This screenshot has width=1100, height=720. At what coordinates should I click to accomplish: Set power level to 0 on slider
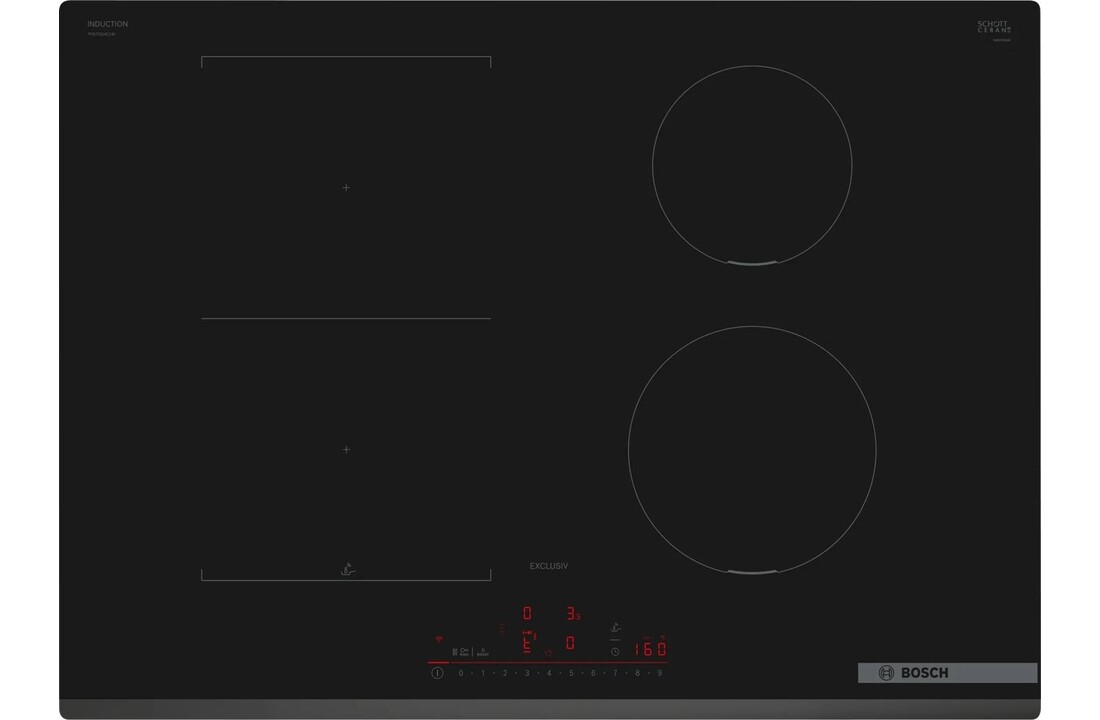pos(461,673)
